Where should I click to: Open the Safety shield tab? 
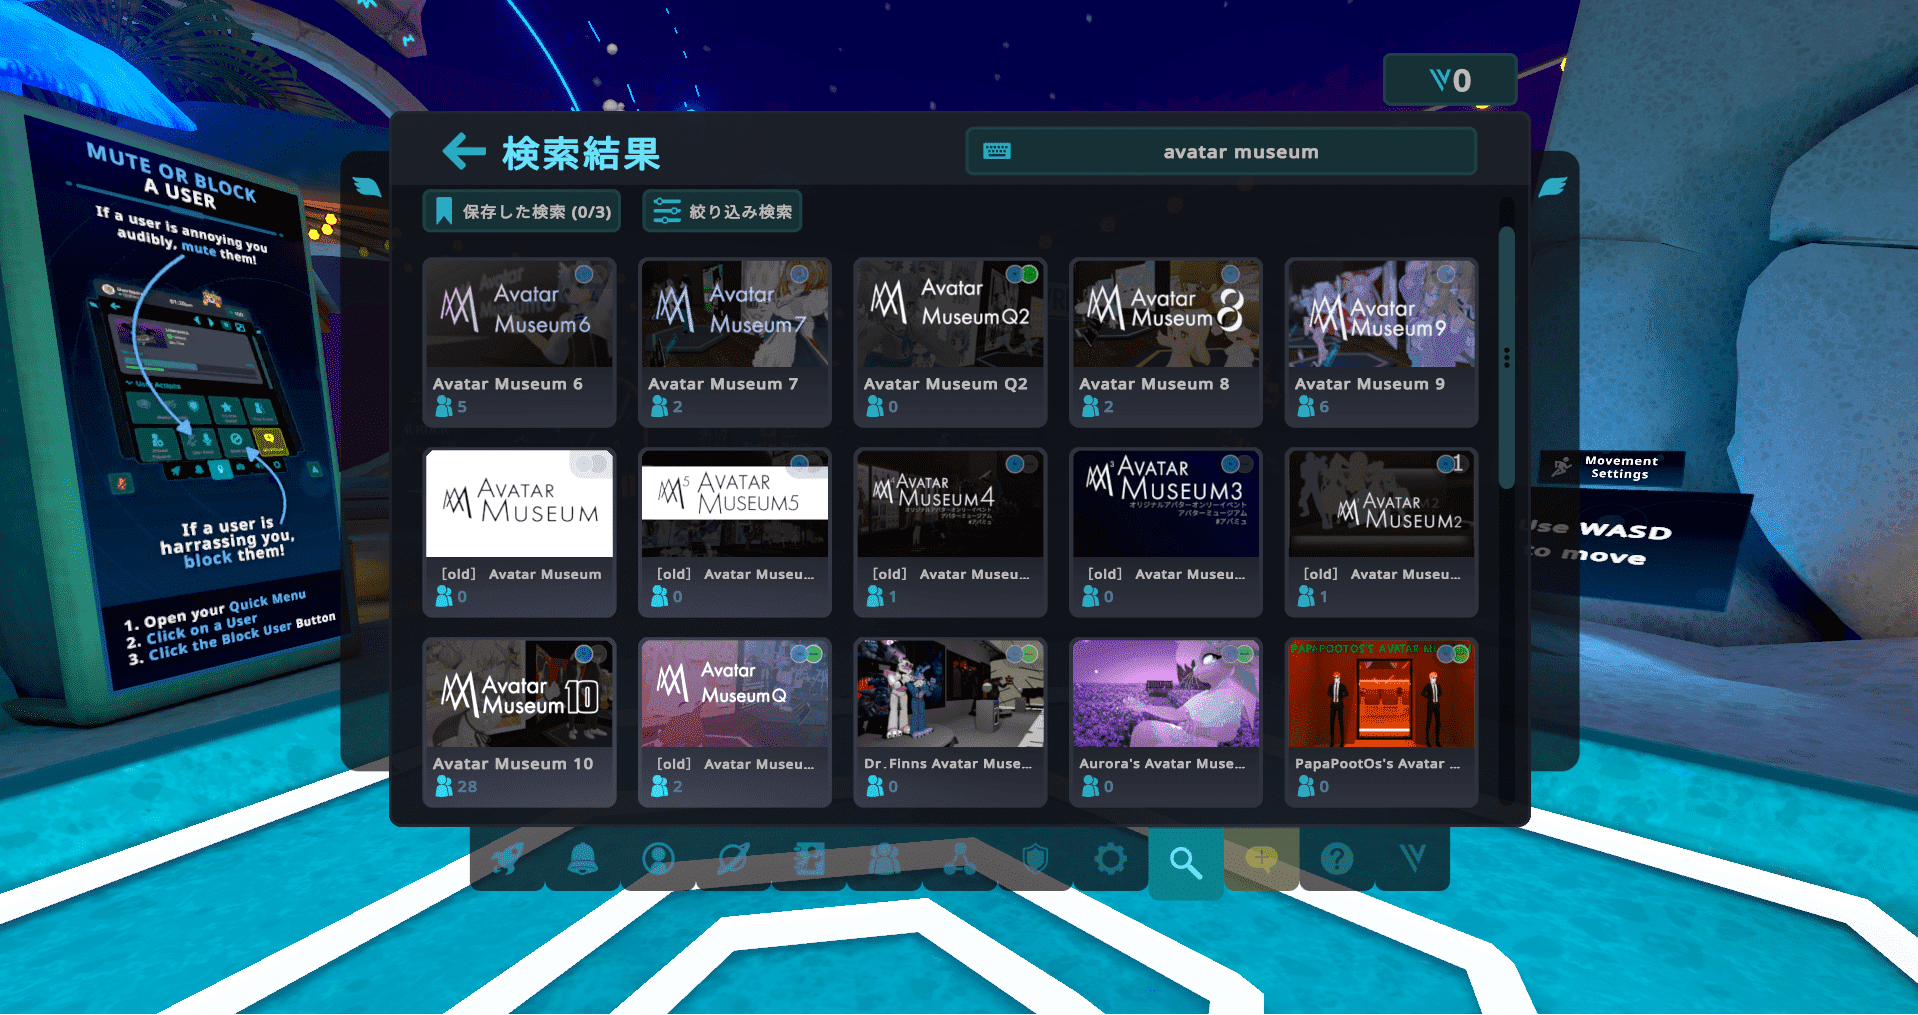click(x=1035, y=858)
